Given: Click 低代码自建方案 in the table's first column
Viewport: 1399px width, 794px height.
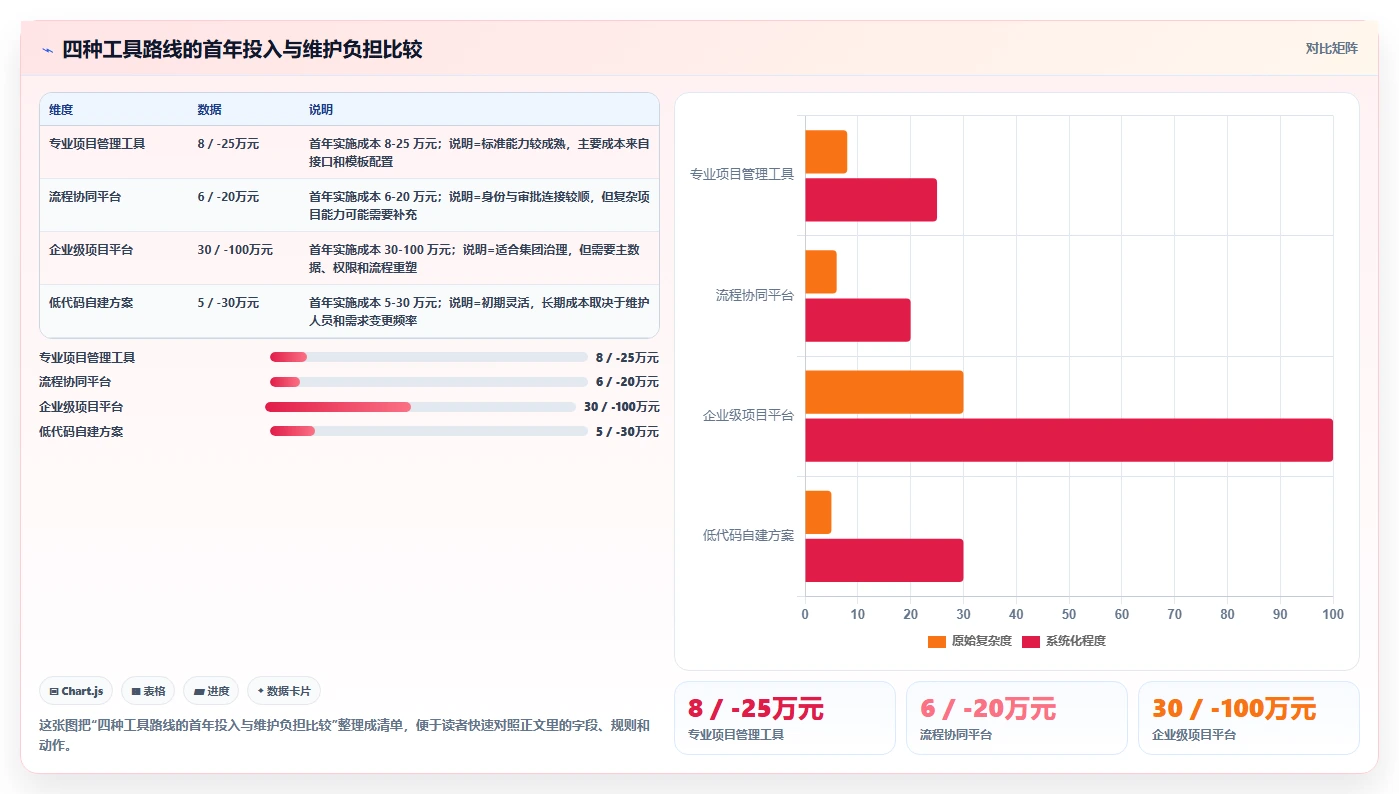Looking at the screenshot, I should click(91, 303).
